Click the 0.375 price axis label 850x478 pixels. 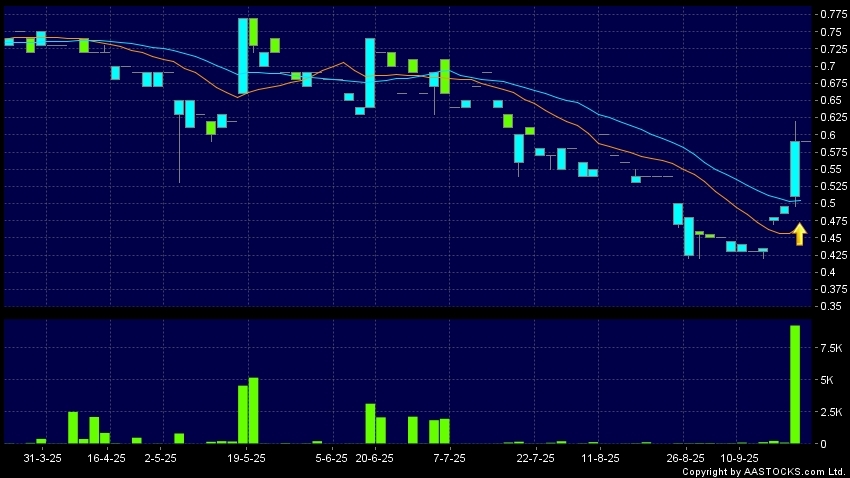point(834,289)
